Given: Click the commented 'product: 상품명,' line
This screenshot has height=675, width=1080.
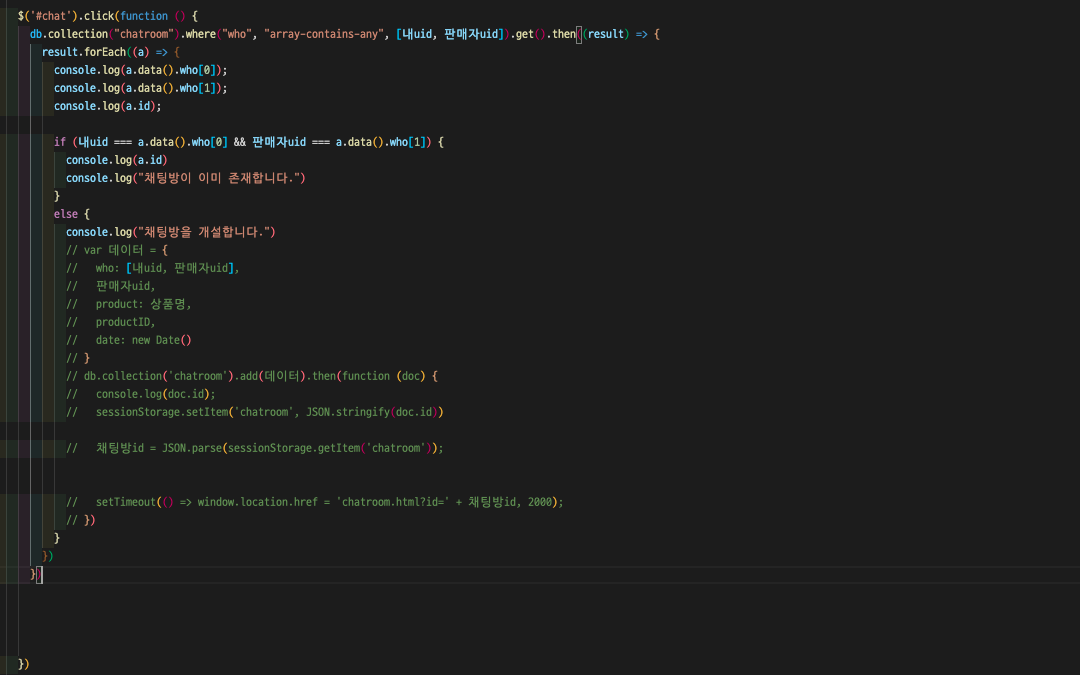Looking at the screenshot, I should [x=143, y=304].
